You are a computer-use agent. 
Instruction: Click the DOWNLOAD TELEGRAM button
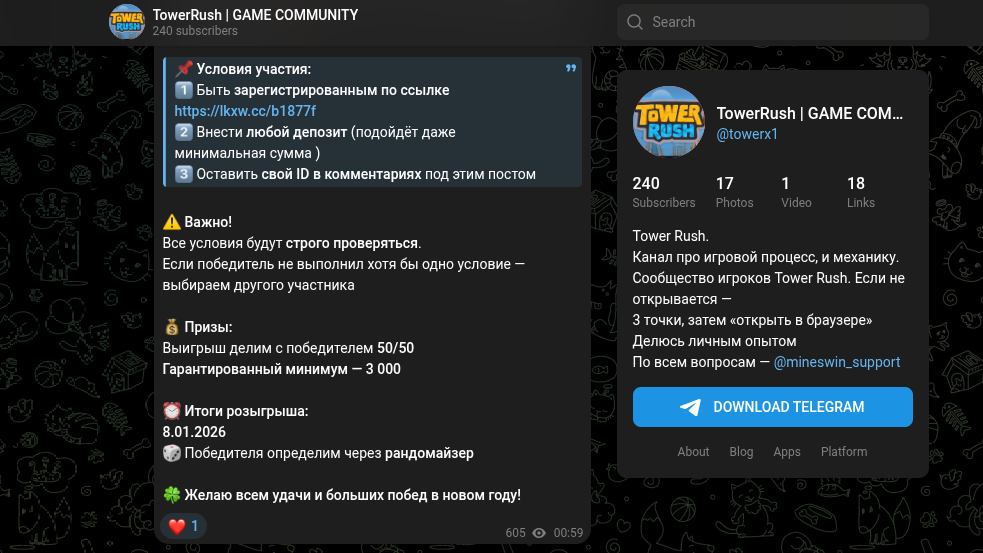click(x=772, y=407)
